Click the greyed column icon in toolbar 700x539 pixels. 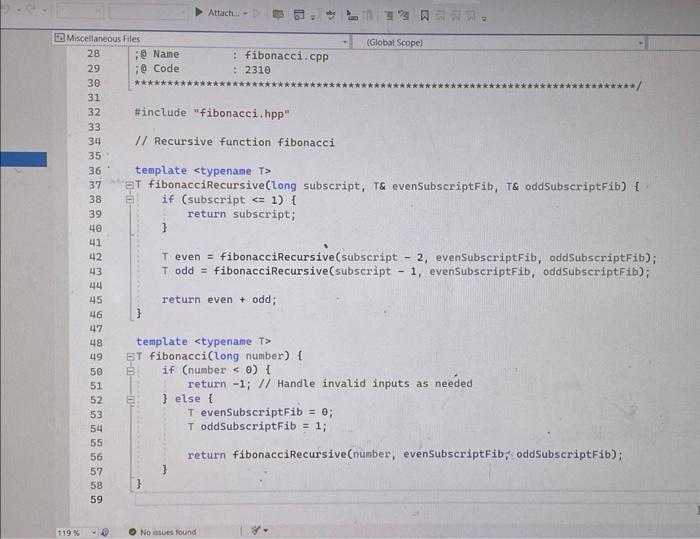(x=367, y=16)
